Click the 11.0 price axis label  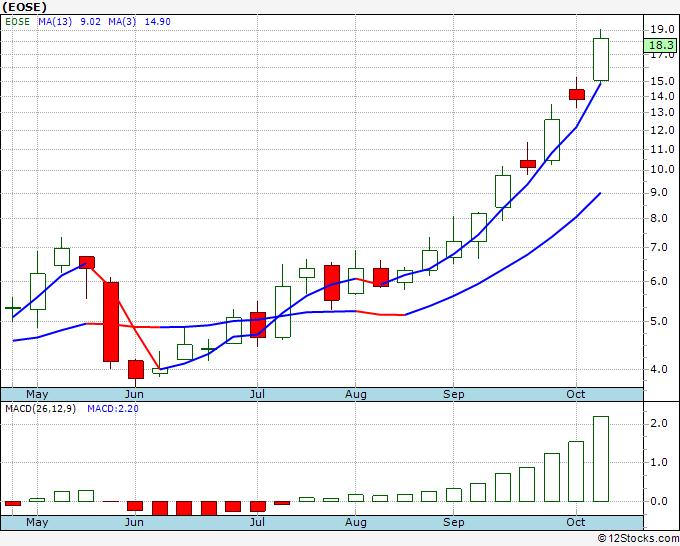pyautogui.click(x=662, y=149)
